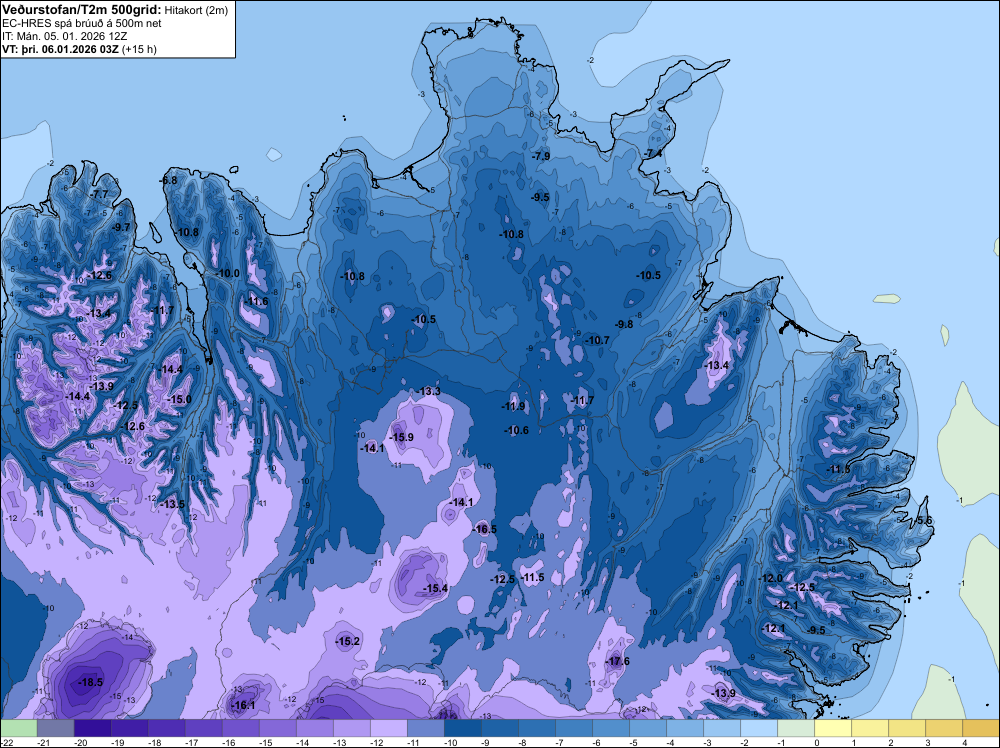Select the -22 light green legend swatch
The image size is (1000, 748).
coord(19,728)
